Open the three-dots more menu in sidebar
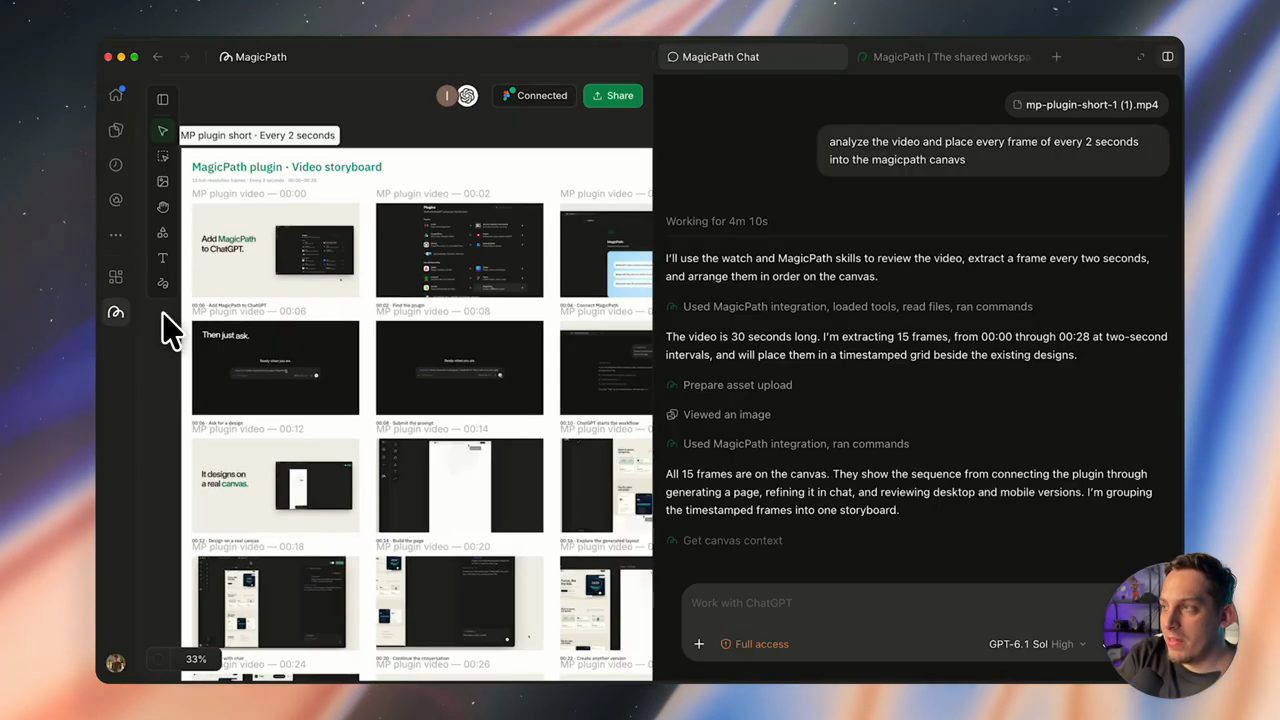The width and height of the screenshot is (1280, 720). coord(116,235)
